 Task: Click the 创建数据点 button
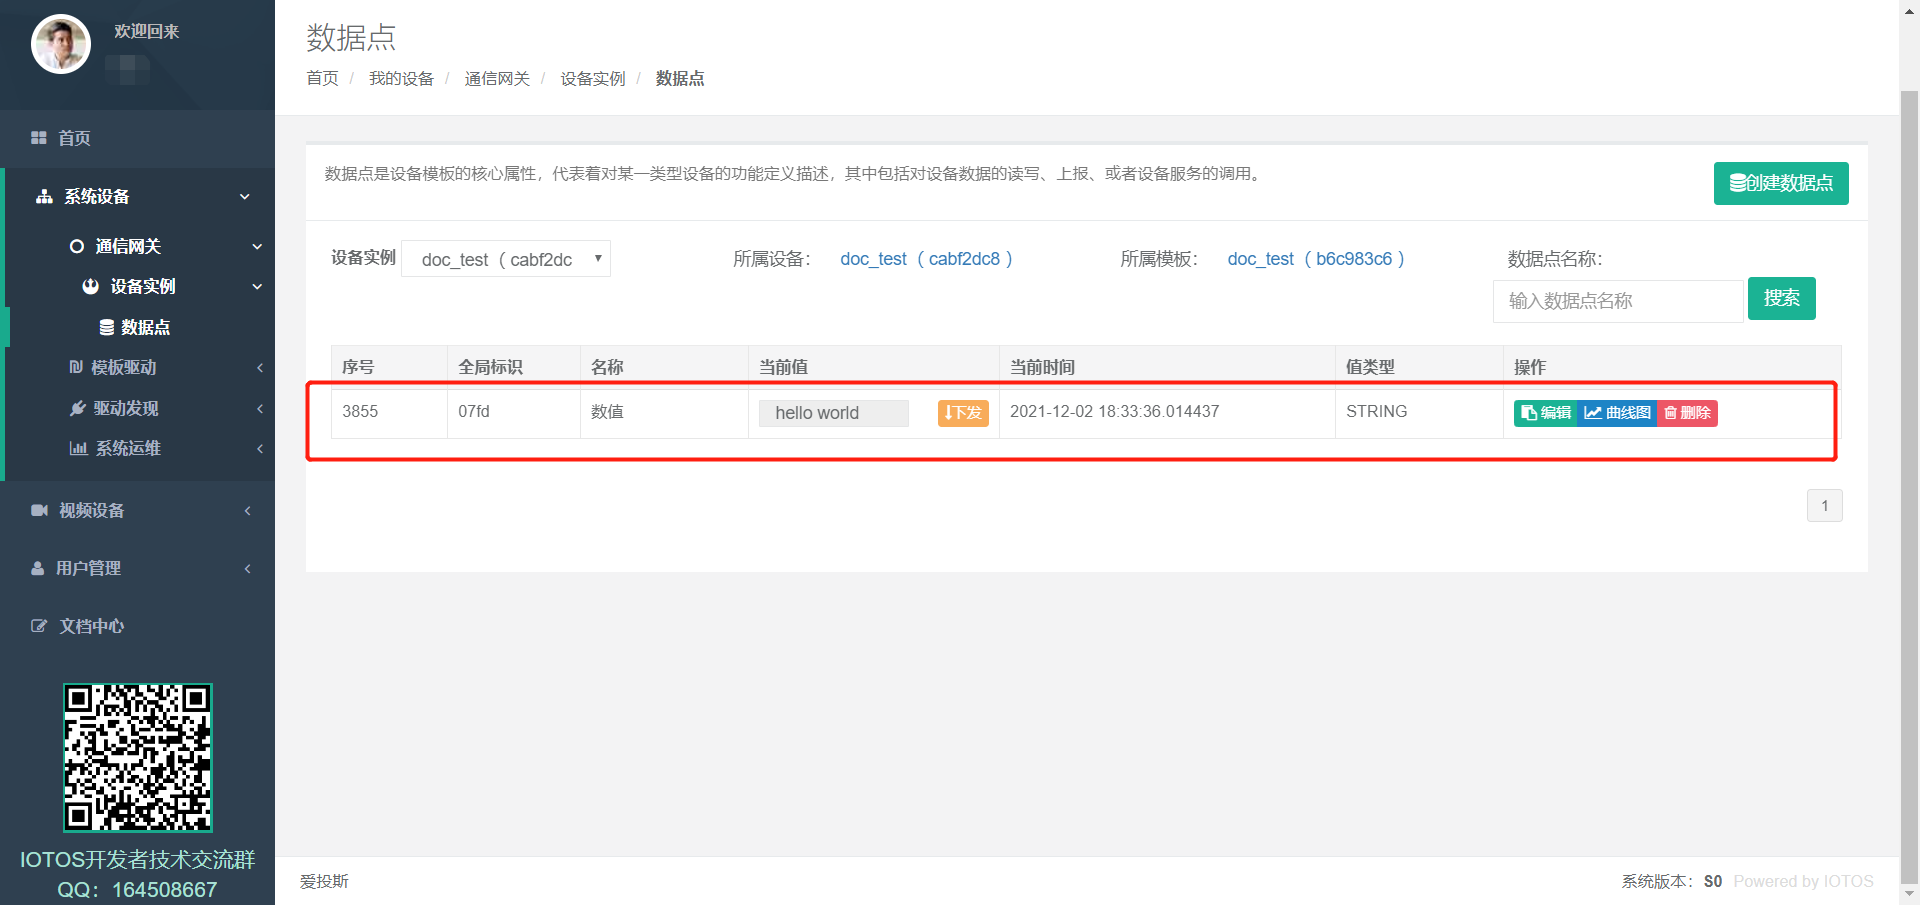[x=1780, y=184]
